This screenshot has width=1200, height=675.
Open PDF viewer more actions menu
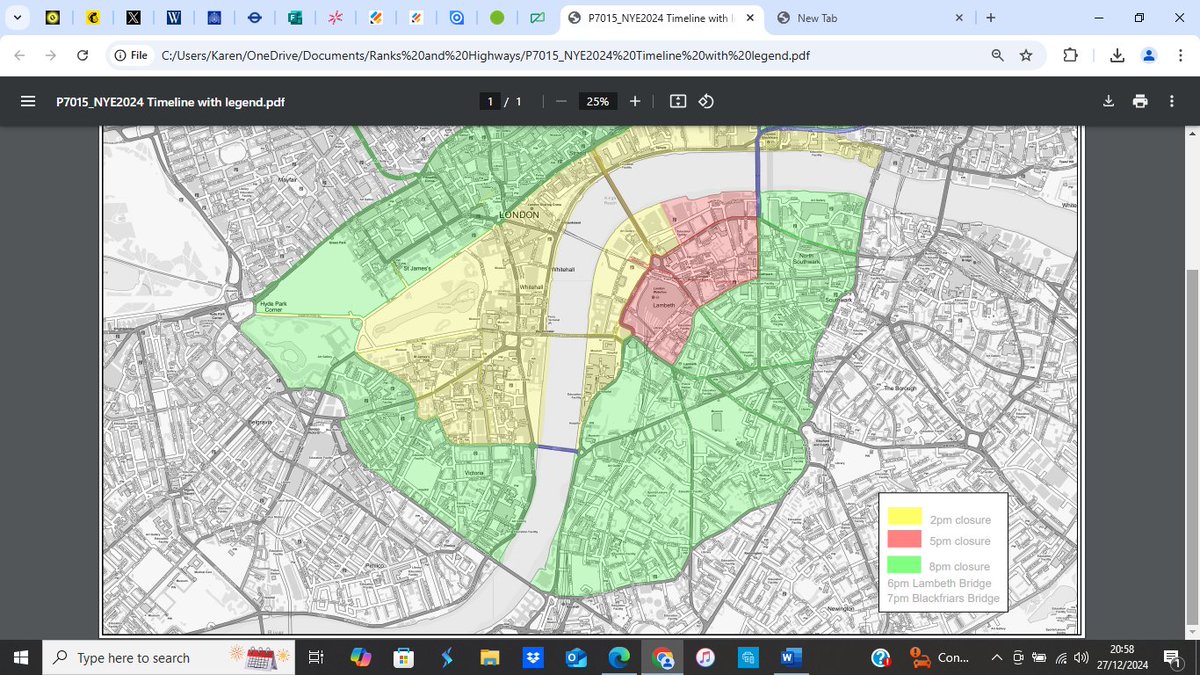point(1172,101)
